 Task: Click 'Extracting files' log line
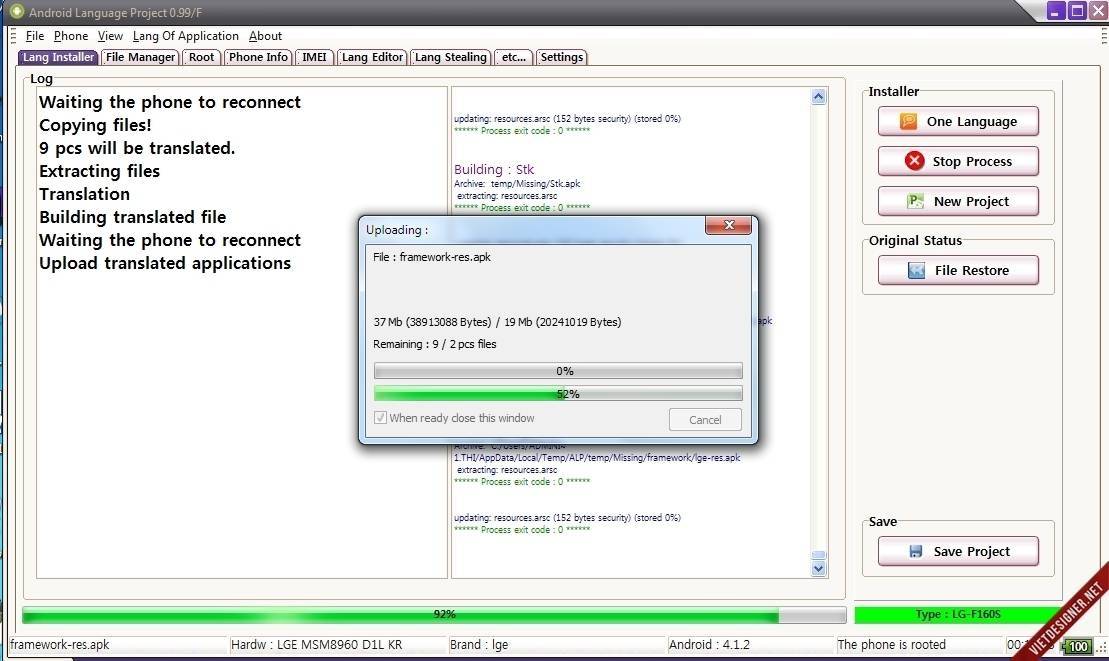point(99,171)
